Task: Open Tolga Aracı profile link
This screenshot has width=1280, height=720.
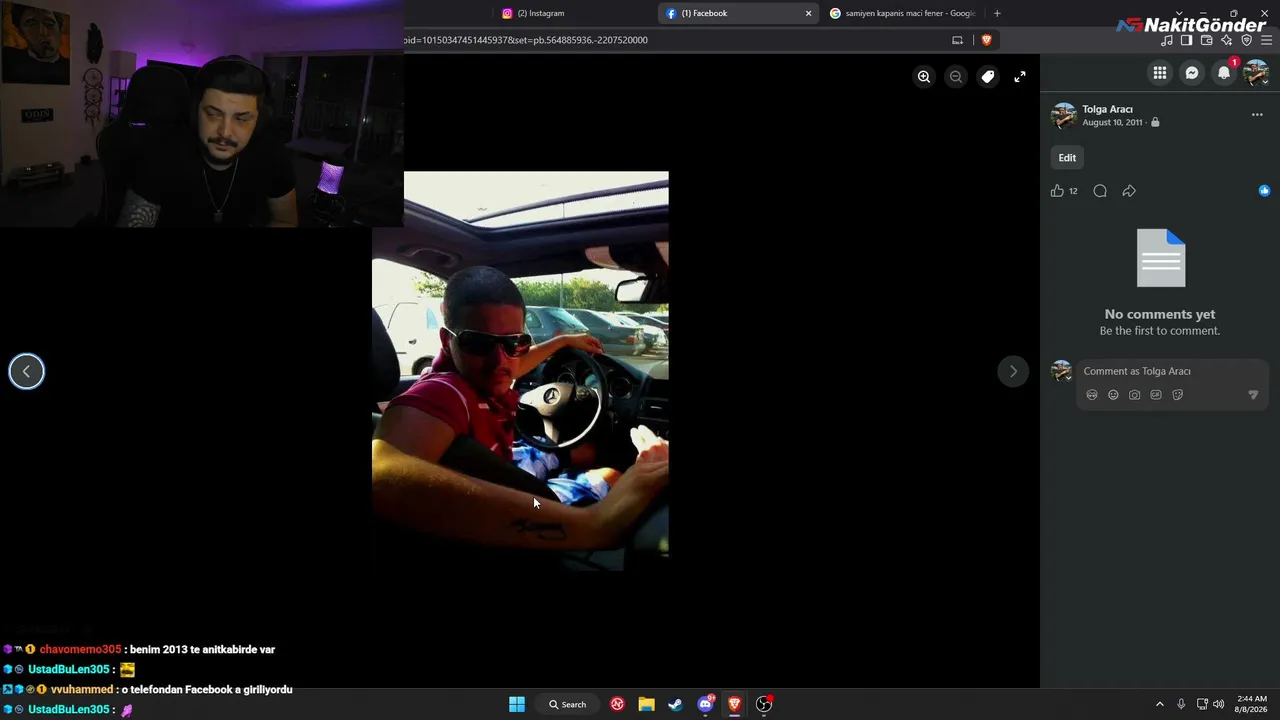Action: (x=1107, y=109)
